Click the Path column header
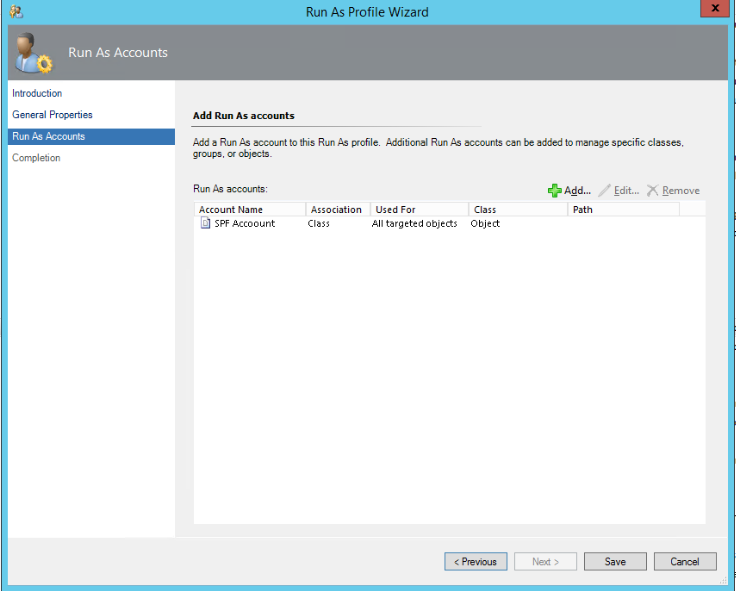The width and height of the screenshot is (736, 591). coord(623,209)
